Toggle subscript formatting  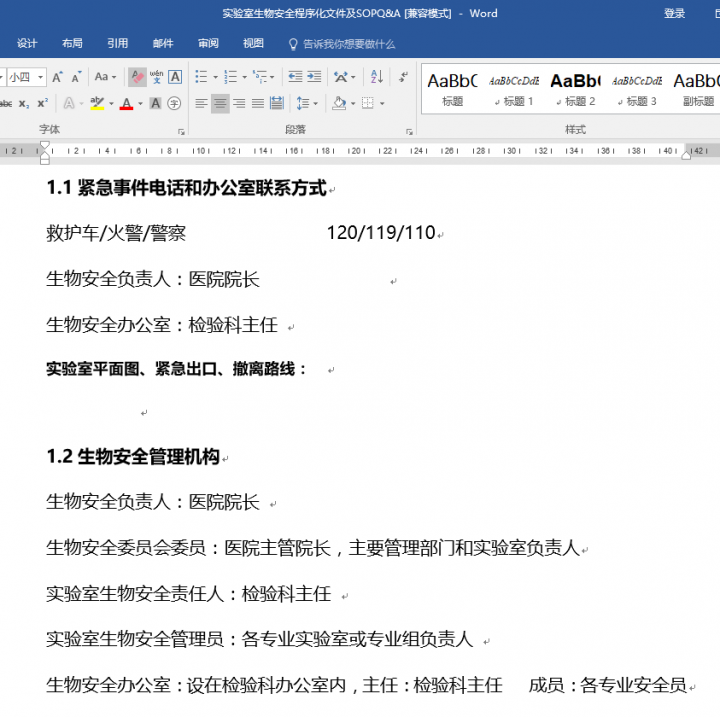[x=24, y=103]
